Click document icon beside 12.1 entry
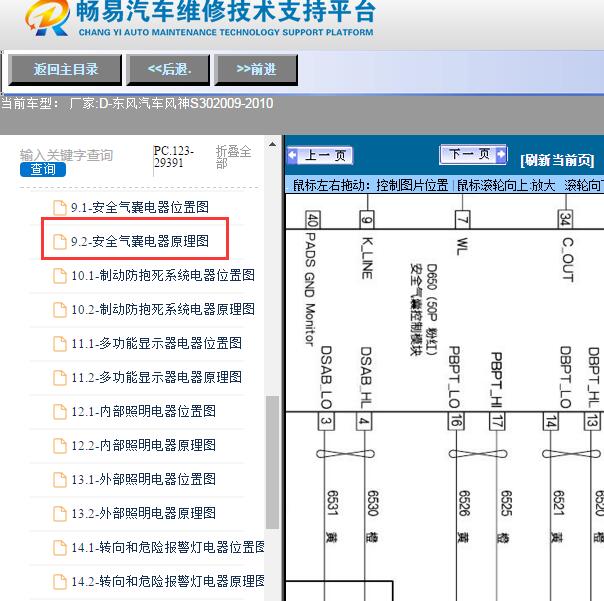Image resolution: width=604 pixels, height=601 pixels. (60, 411)
